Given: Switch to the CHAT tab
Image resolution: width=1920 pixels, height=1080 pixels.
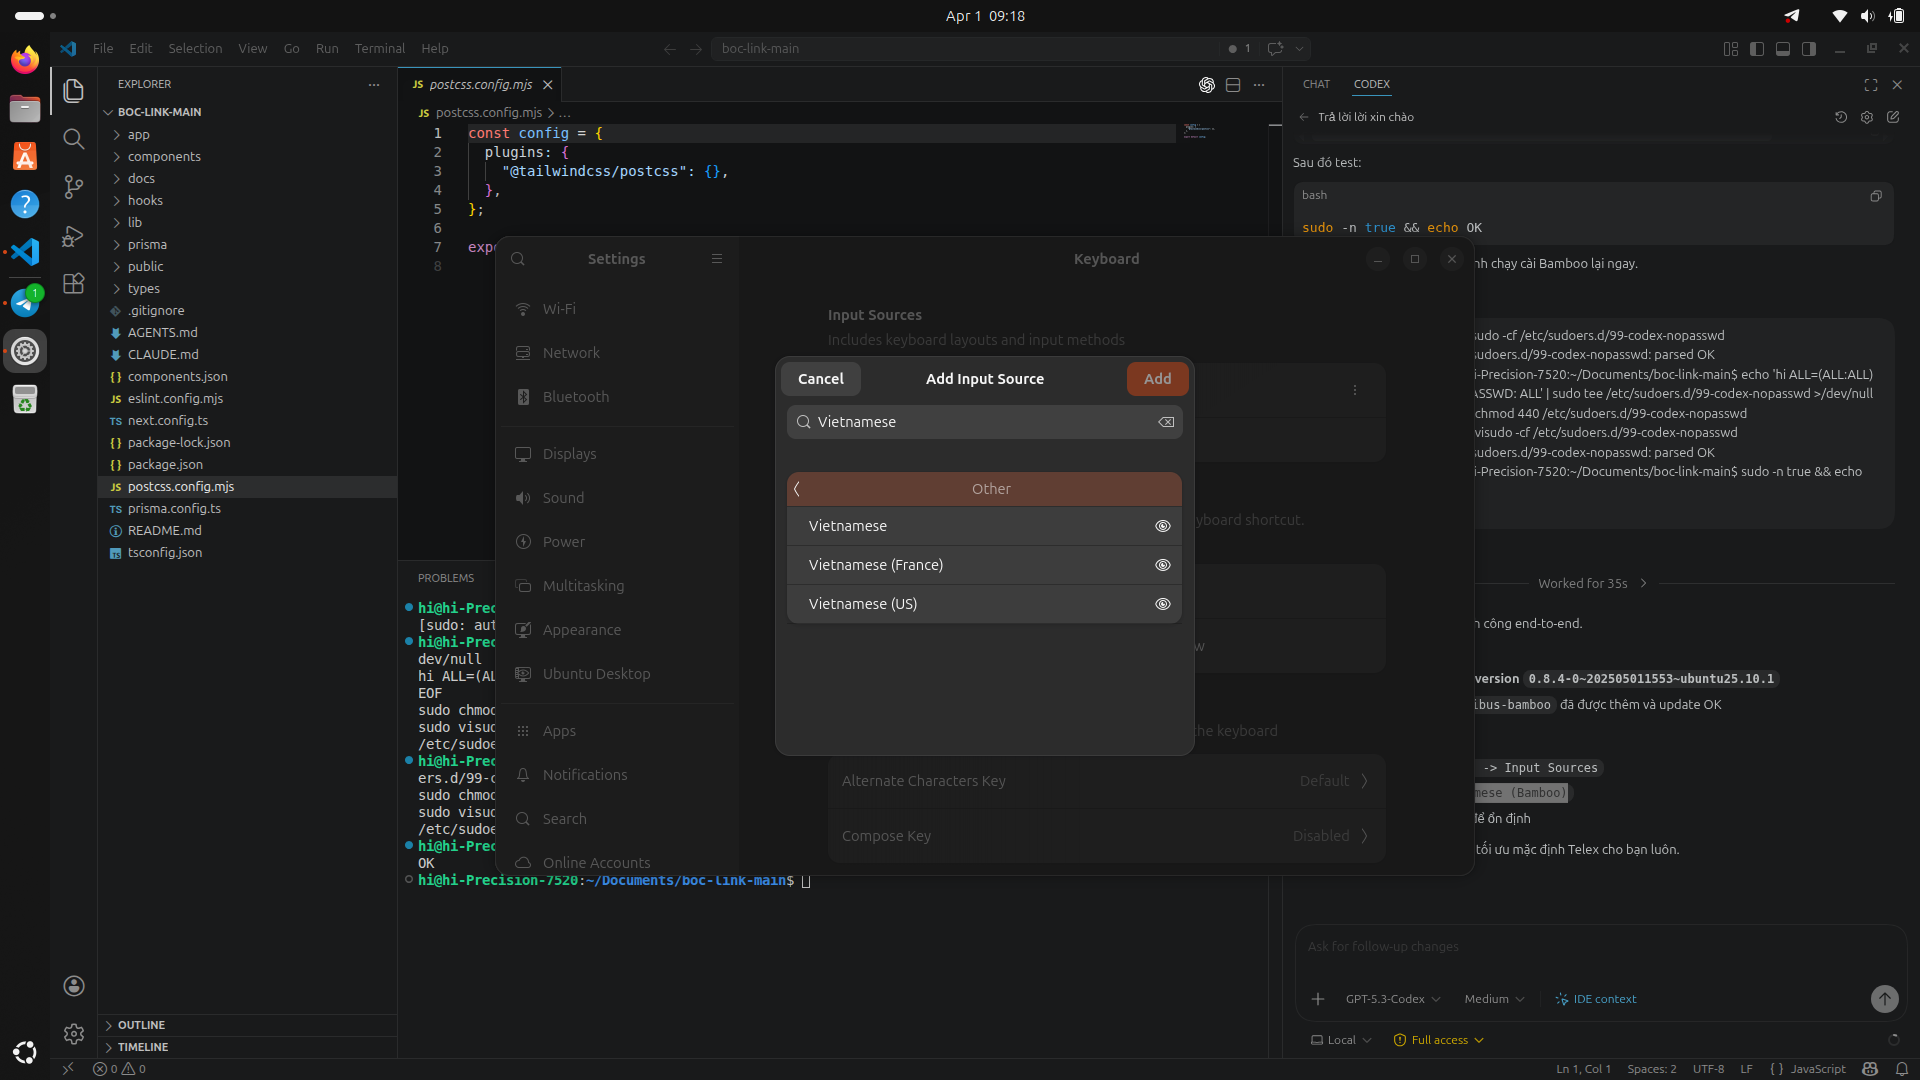Looking at the screenshot, I should click(1316, 84).
